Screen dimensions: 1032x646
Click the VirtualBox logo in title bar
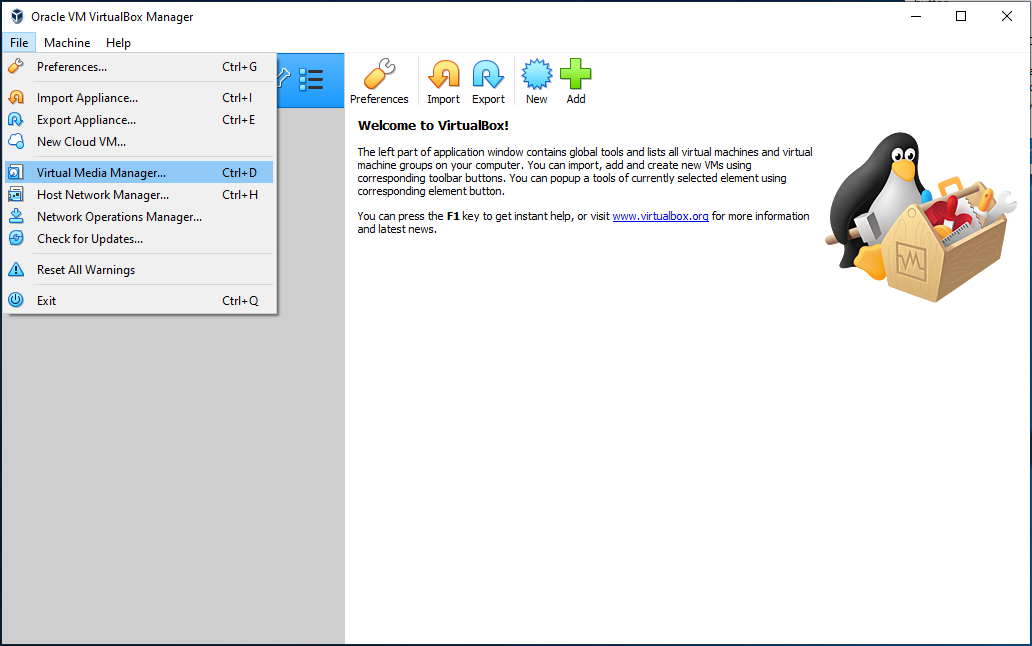16,16
